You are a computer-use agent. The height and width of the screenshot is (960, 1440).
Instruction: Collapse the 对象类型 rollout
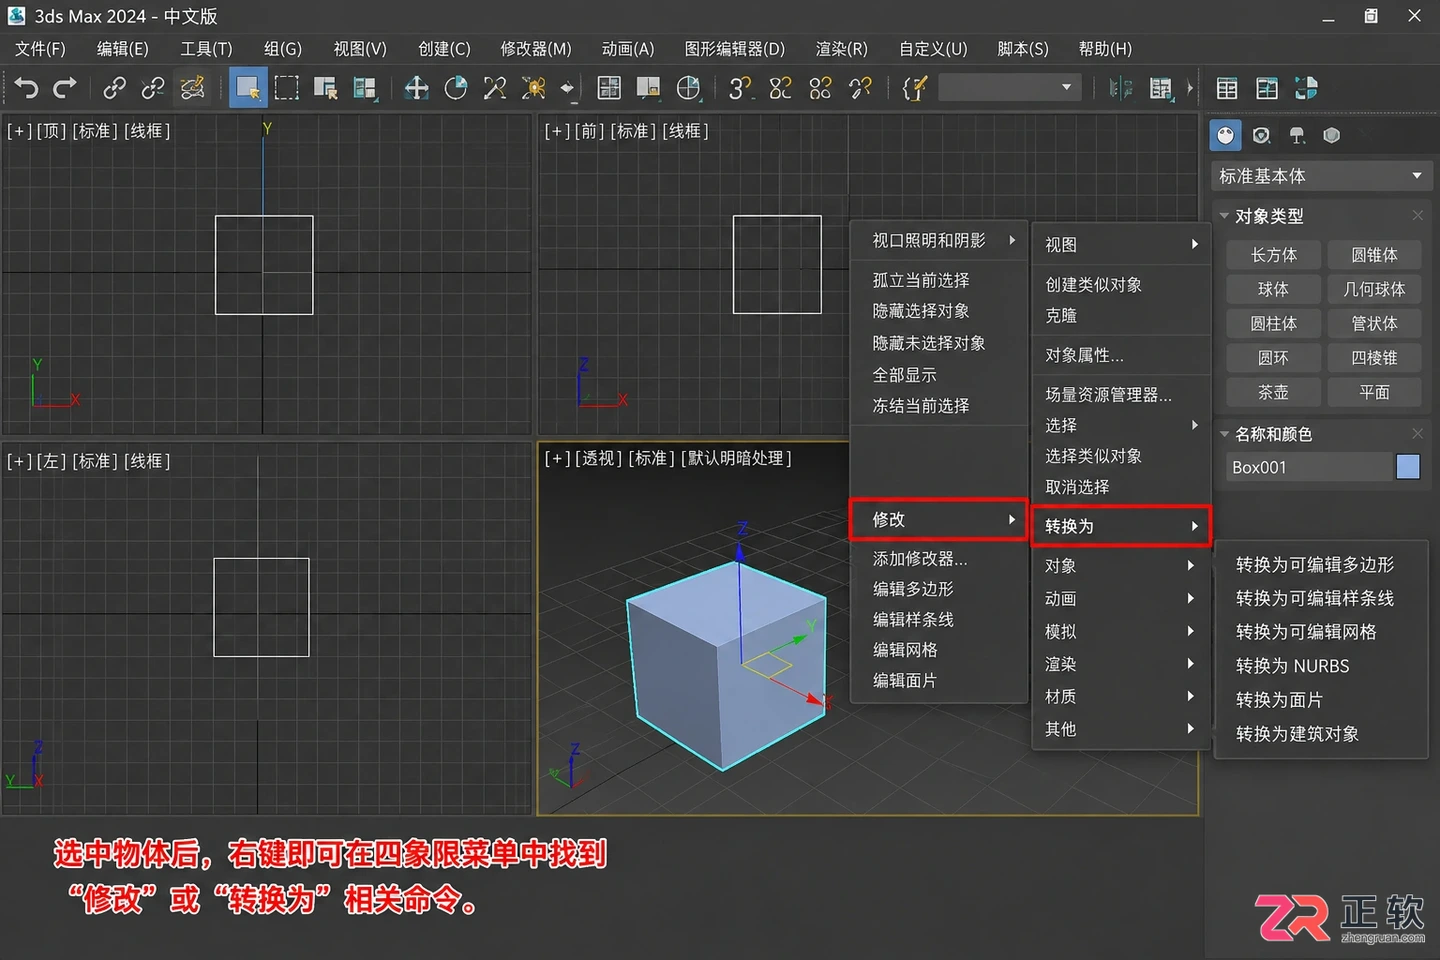pos(1224,216)
